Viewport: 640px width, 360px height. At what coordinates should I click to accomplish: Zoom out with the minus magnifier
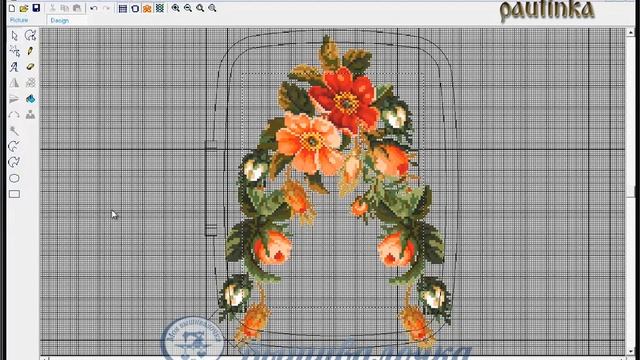click(188, 8)
